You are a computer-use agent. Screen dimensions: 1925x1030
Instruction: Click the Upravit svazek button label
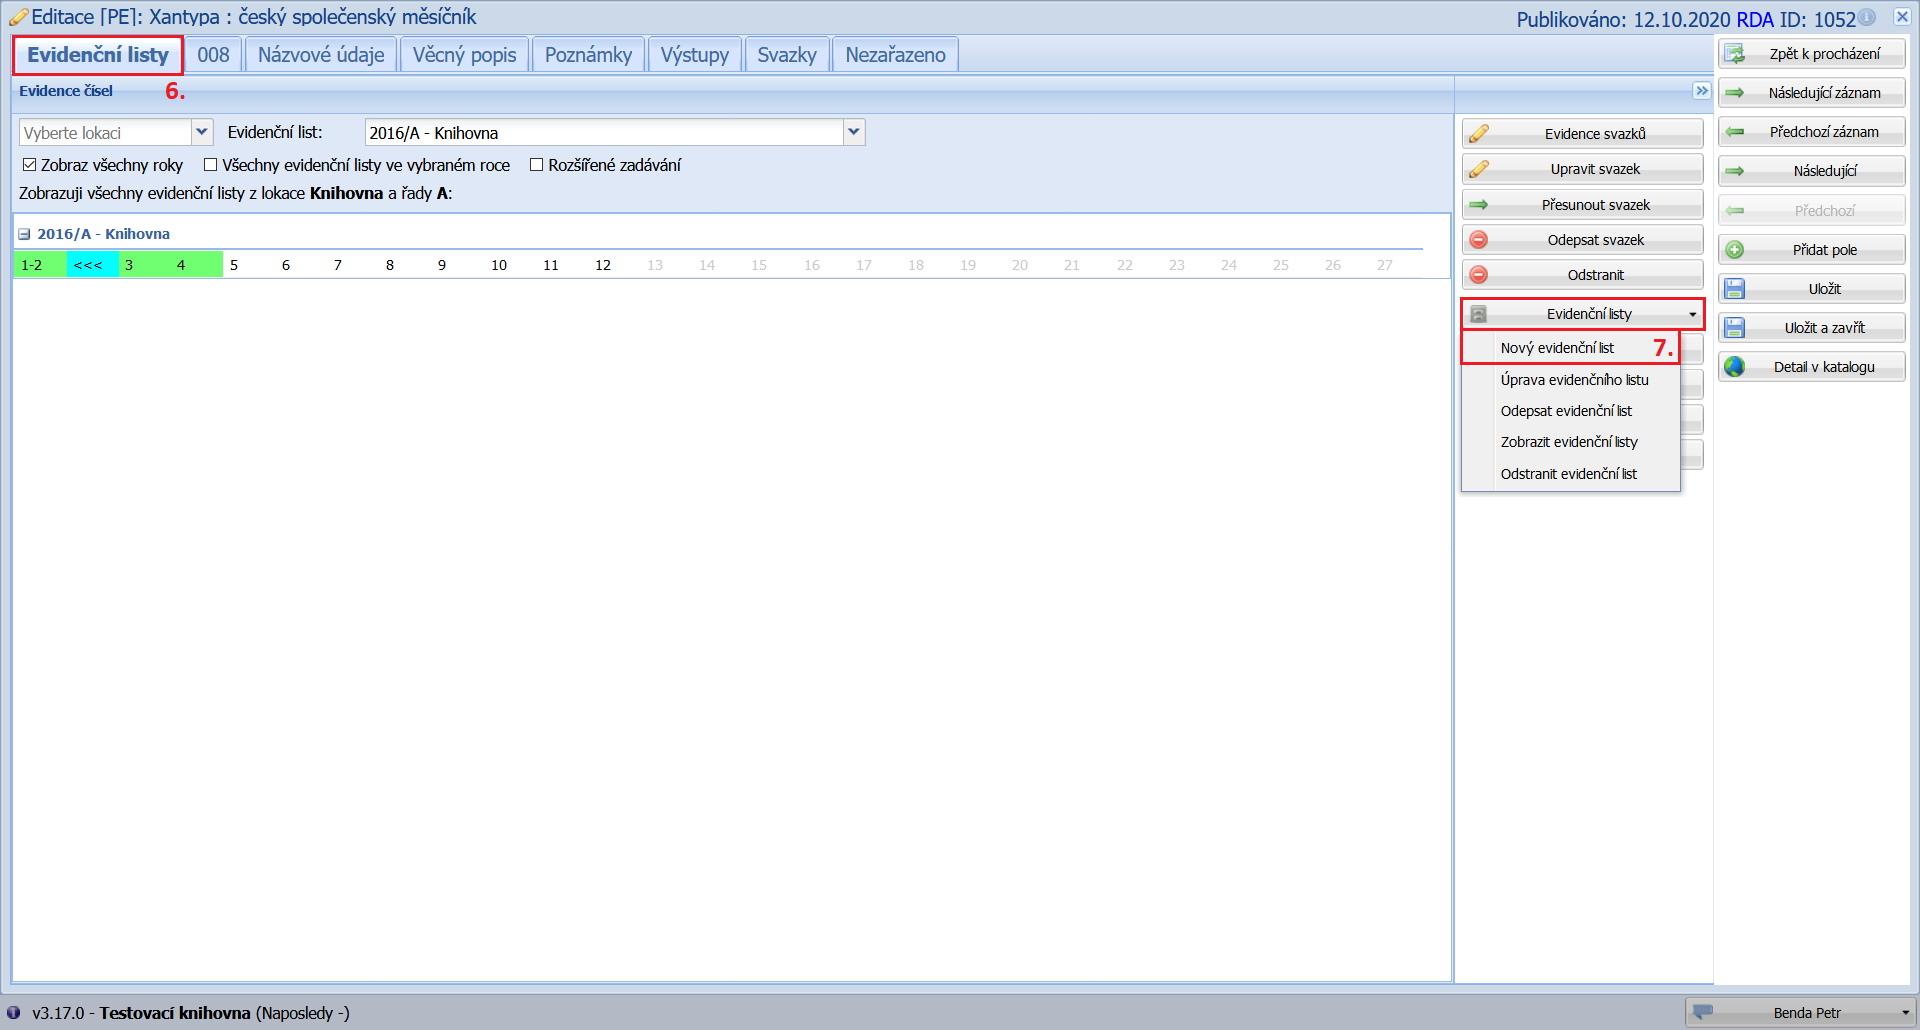(x=1595, y=169)
